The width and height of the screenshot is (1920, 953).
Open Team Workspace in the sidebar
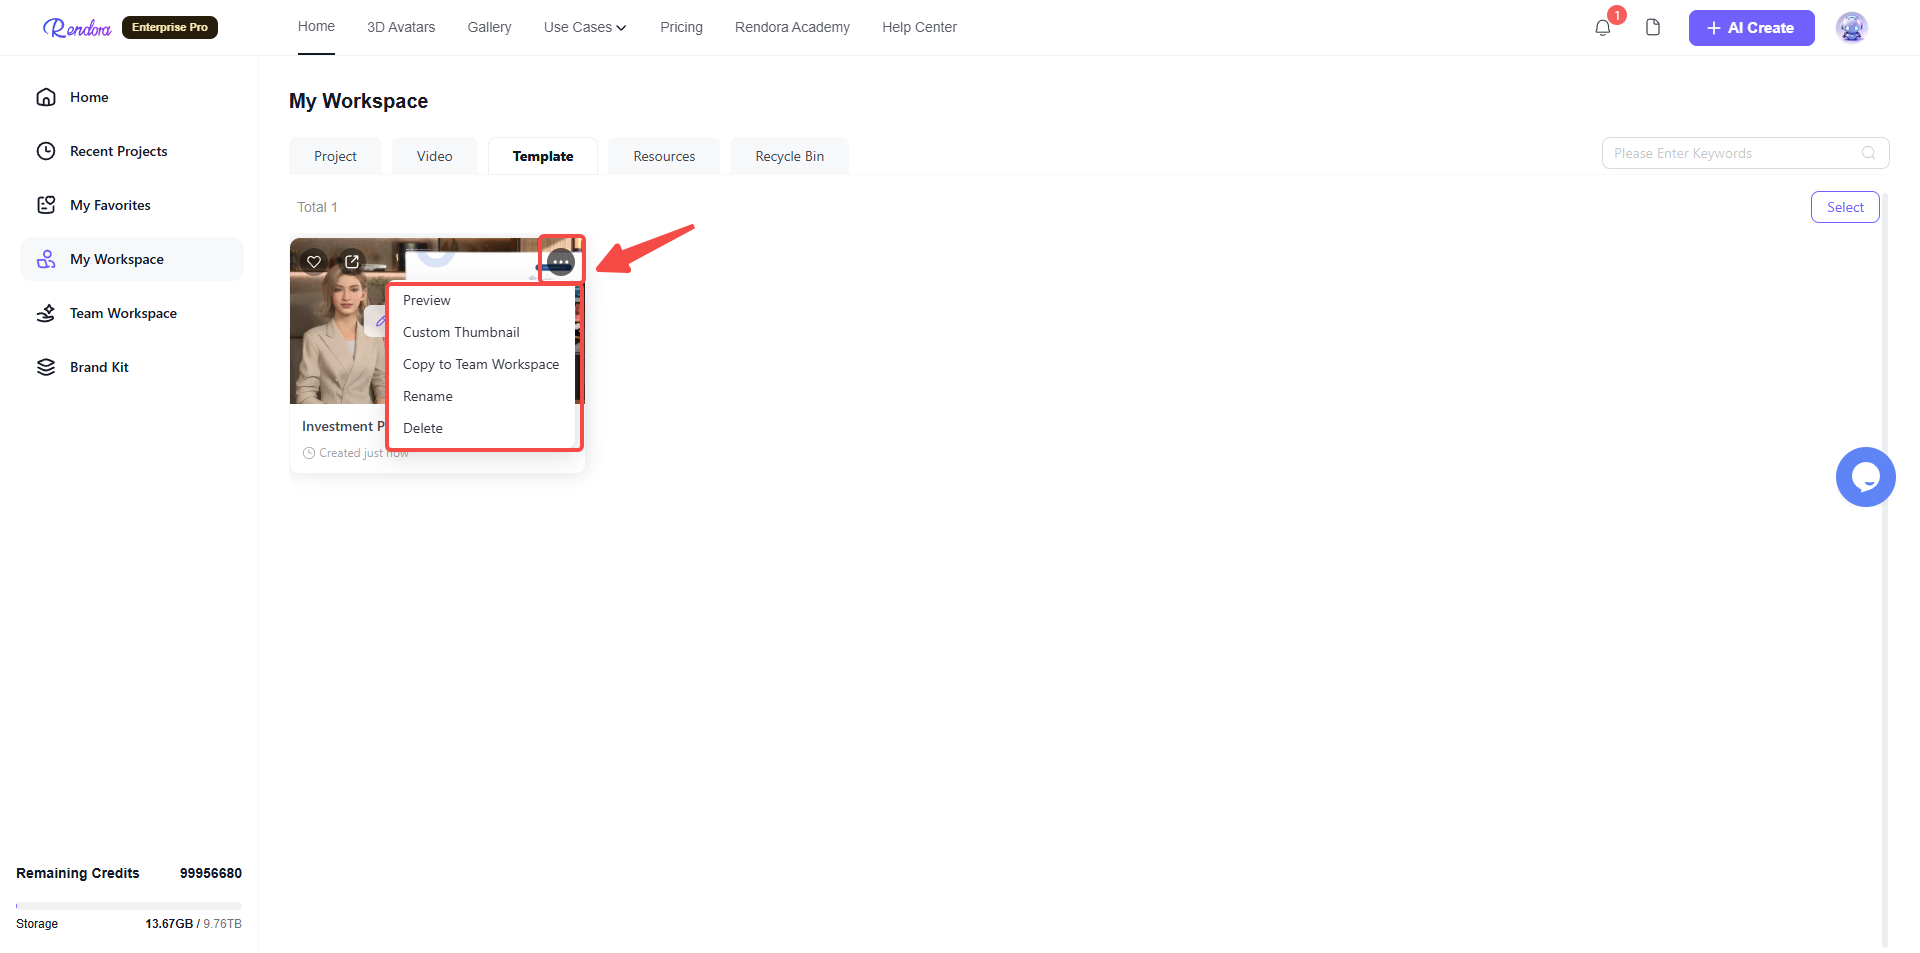[132, 313]
